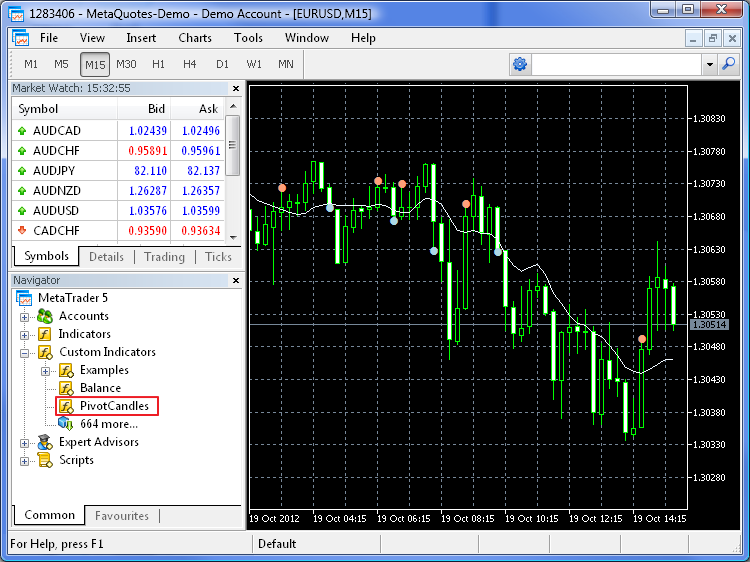Switch to the Symbols tab
The height and width of the screenshot is (562, 750).
click(46, 256)
